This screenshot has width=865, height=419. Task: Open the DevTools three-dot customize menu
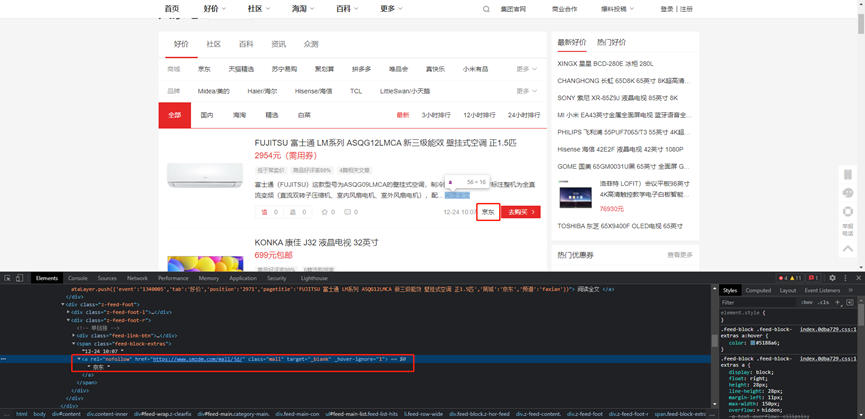(x=845, y=278)
